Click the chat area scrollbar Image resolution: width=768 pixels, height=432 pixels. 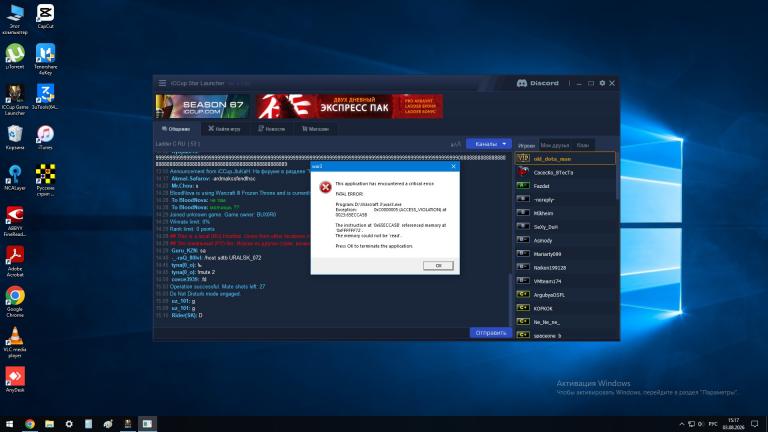[x=510, y=299]
